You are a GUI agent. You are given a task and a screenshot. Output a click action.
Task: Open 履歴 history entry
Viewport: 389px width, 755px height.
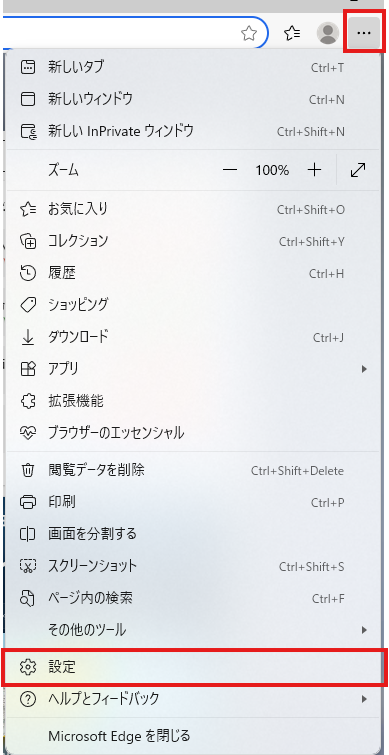coord(193,273)
